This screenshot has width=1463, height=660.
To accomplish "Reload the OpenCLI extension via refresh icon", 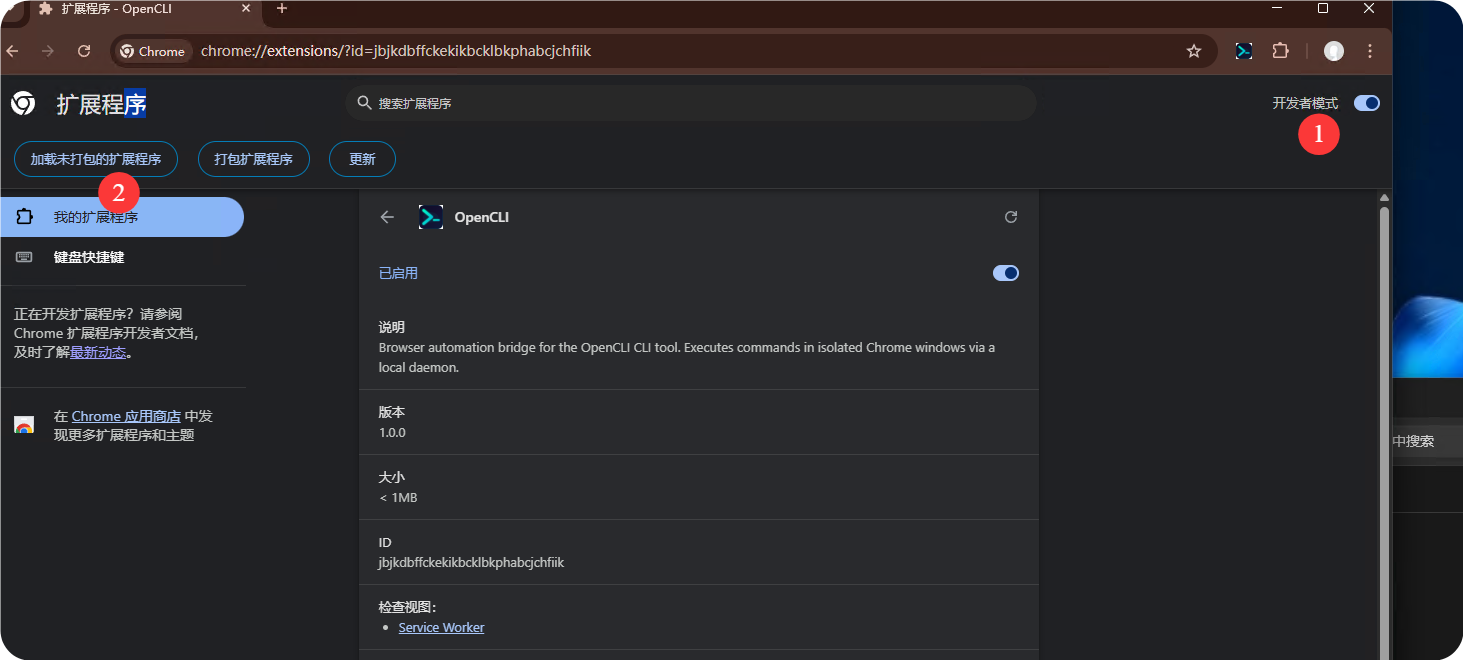I will coord(1010,217).
